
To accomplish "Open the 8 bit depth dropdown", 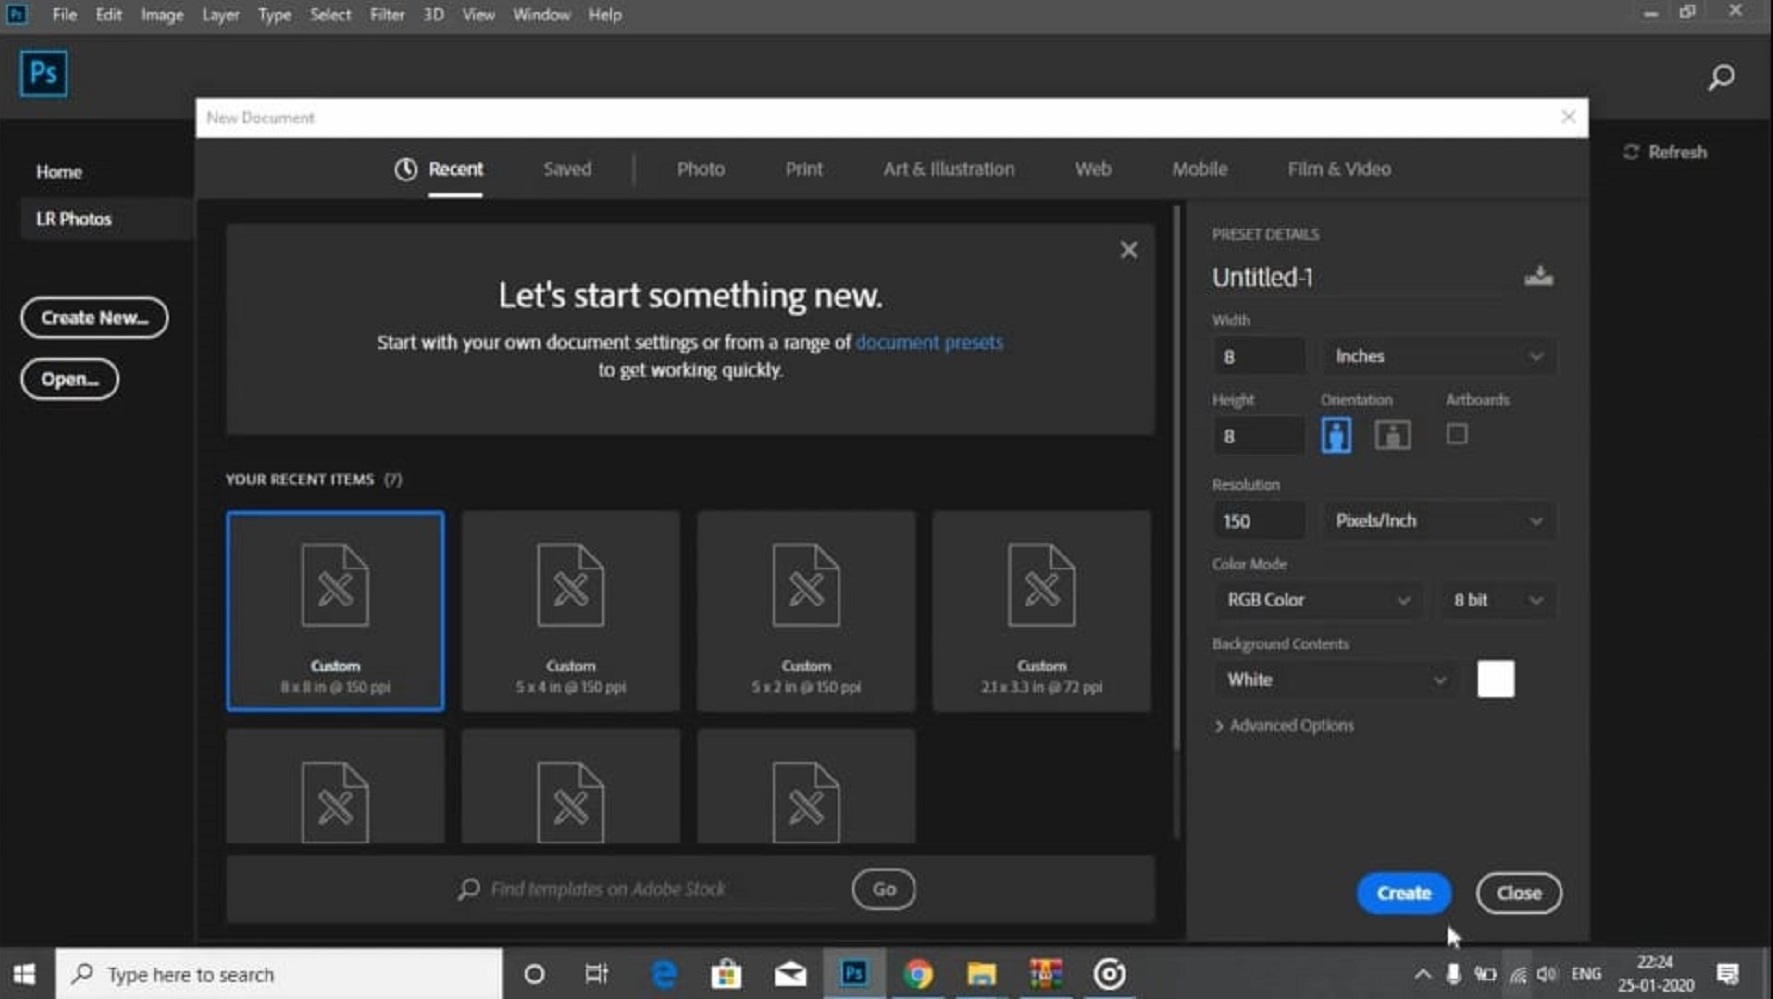I will pyautogui.click(x=1497, y=600).
